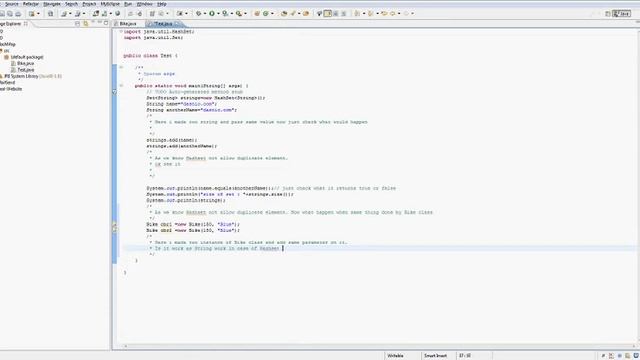
Task: Open the Search menu
Action: click(71, 4)
